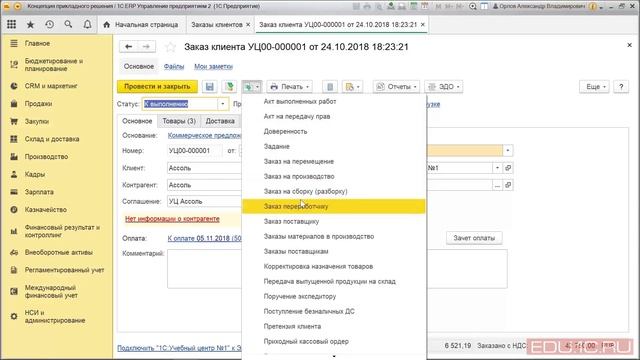Open the create-based-on dropdown button
Image resolution: width=640 pixels, height=360 pixels.
(x=251, y=87)
